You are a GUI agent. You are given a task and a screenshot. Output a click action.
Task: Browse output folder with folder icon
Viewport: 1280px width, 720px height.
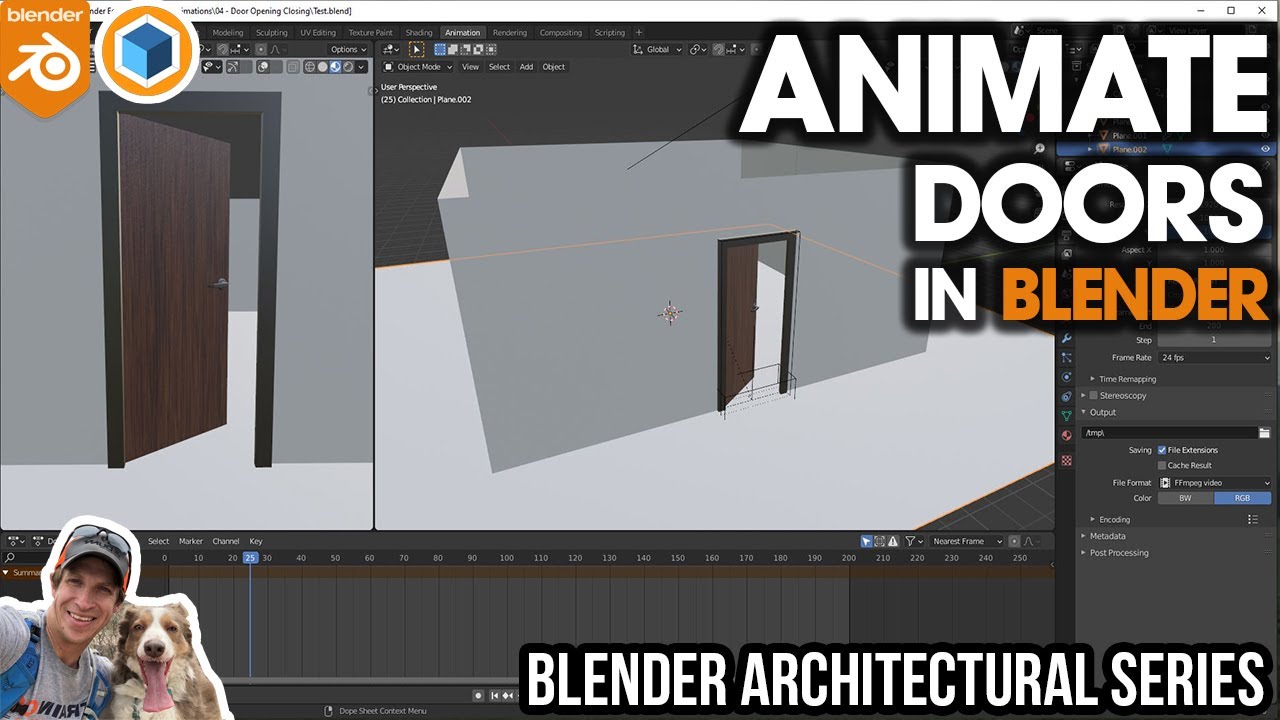point(1265,433)
